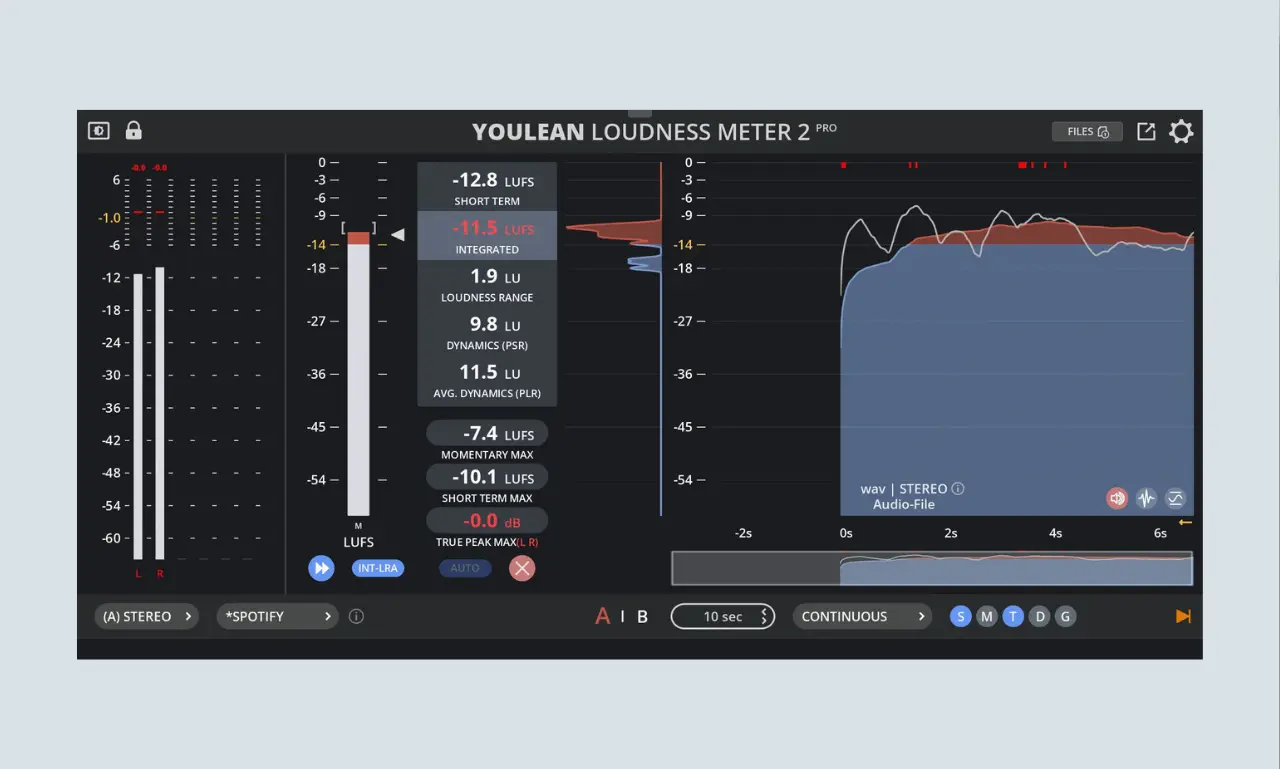Click the blue fast-forward play button

[x=321, y=568]
